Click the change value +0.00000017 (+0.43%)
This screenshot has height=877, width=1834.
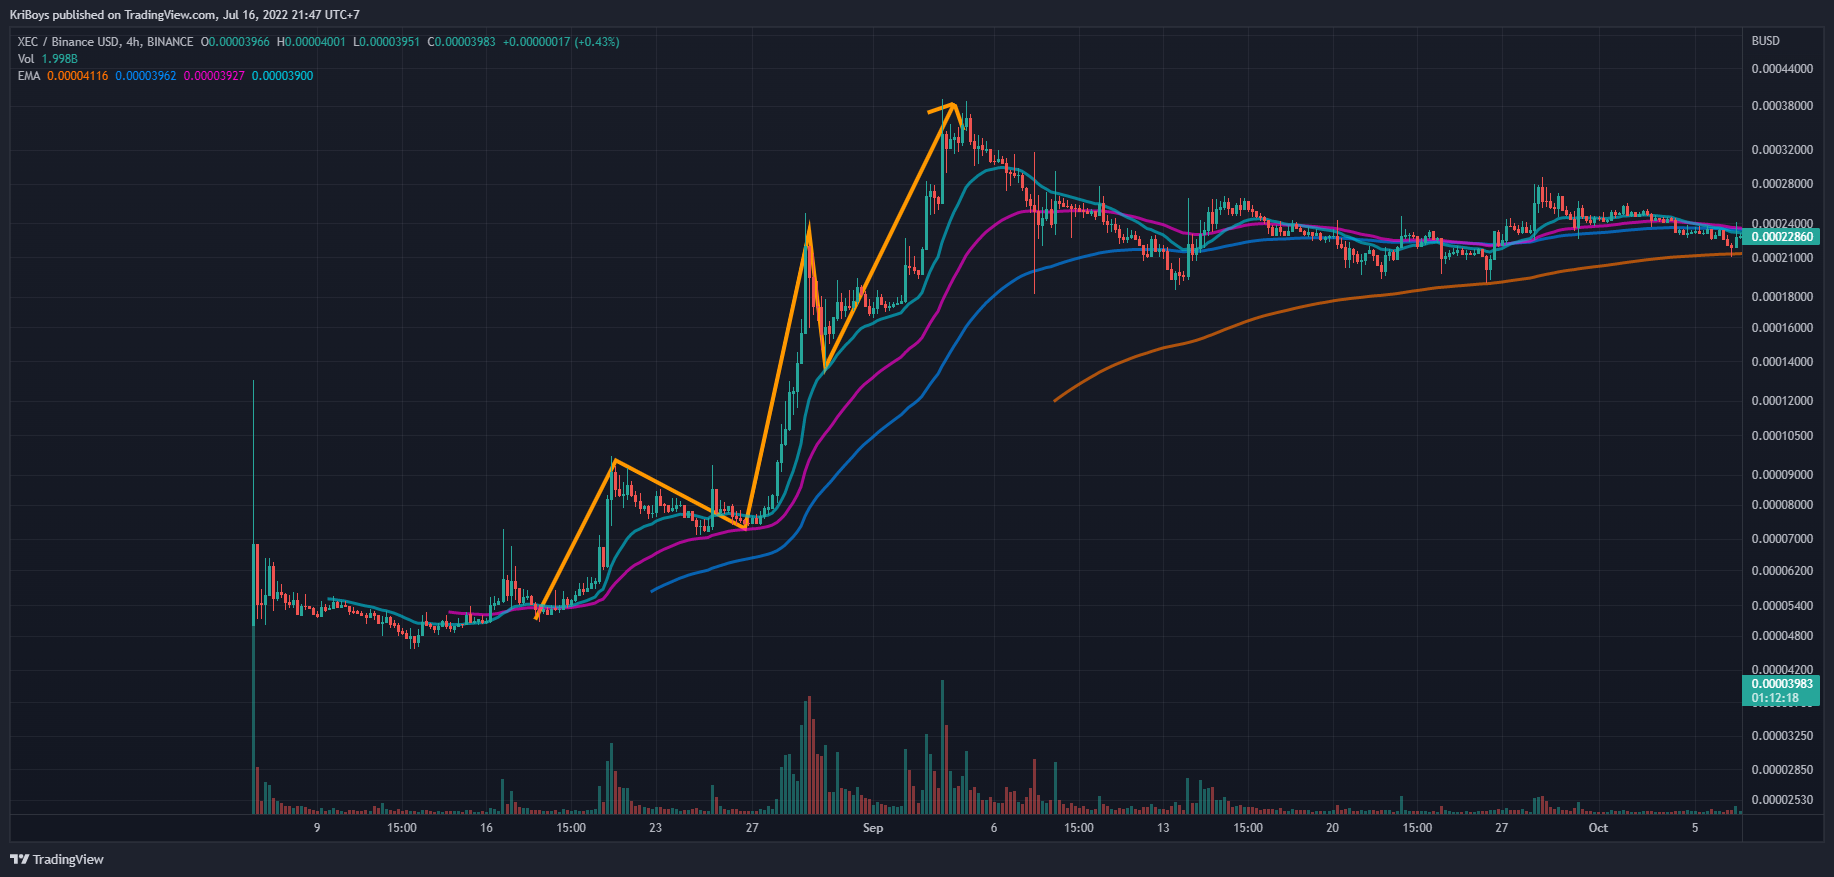tap(561, 42)
